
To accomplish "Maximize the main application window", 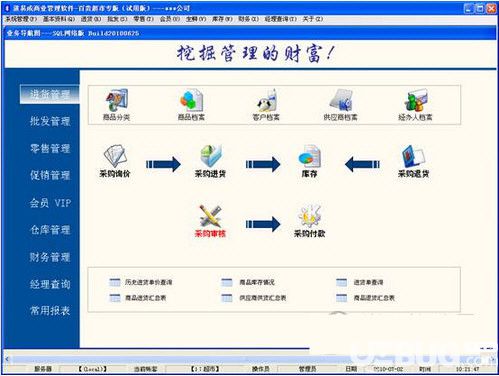I will 479,8.
